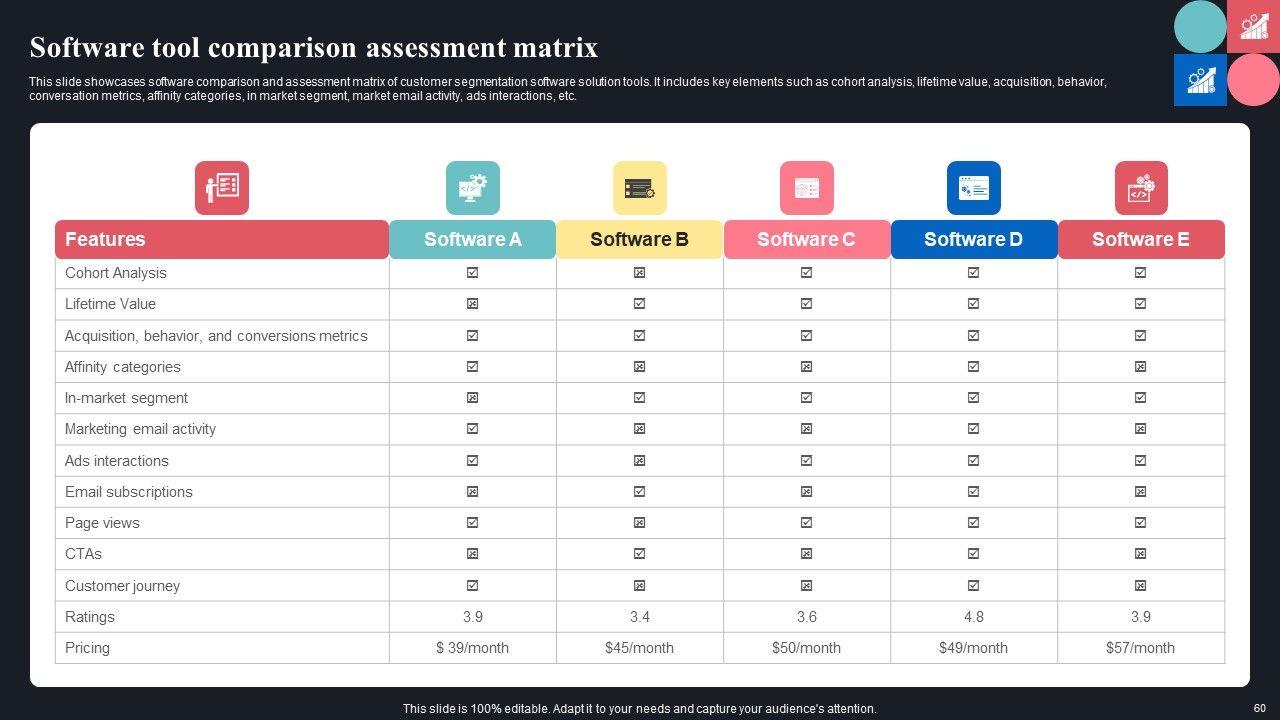Click the Software E code gear icon
The height and width of the screenshot is (720, 1280).
1141,188
